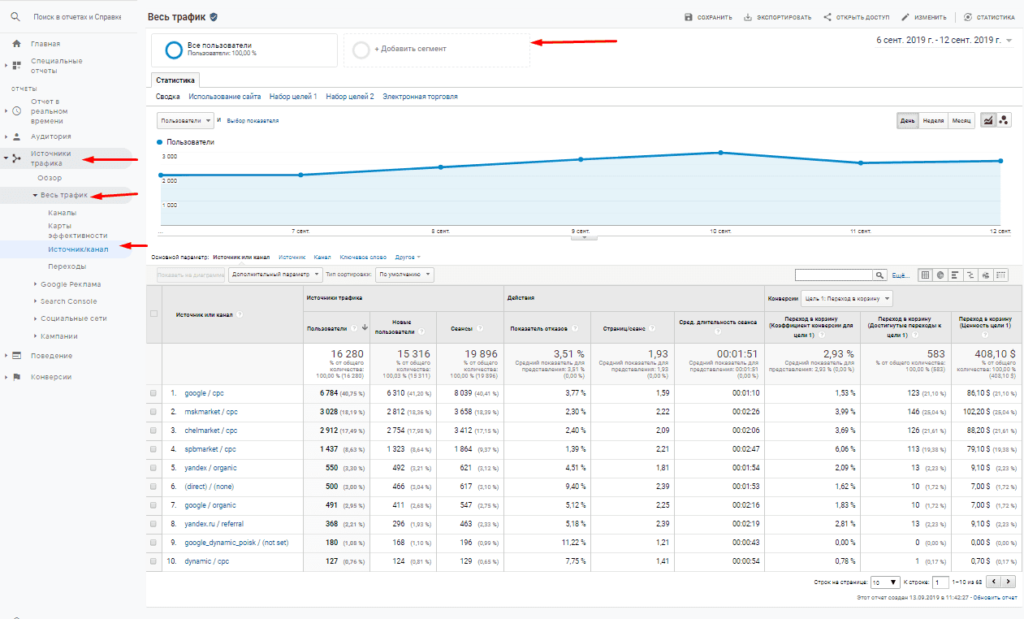This screenshot has width=1024, height=619.
Task: Check the dynamic / cpc row checkbox
Action: click(153, 561)
